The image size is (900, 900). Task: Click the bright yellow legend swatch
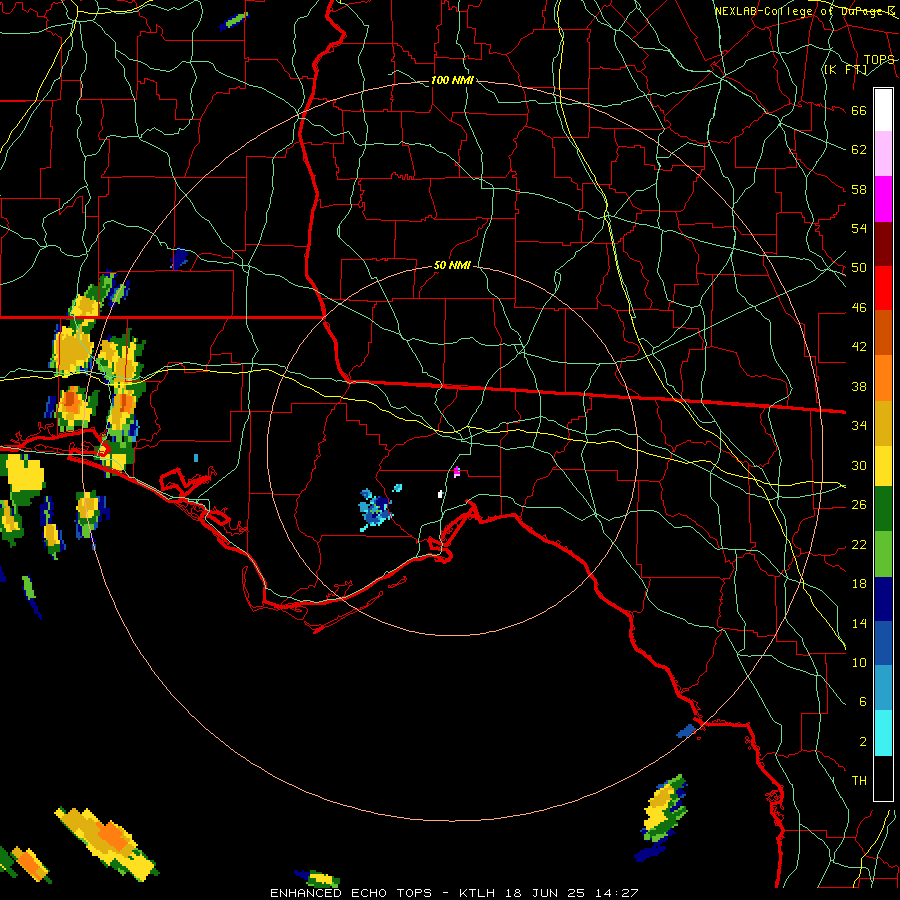(x=883, y=465)
